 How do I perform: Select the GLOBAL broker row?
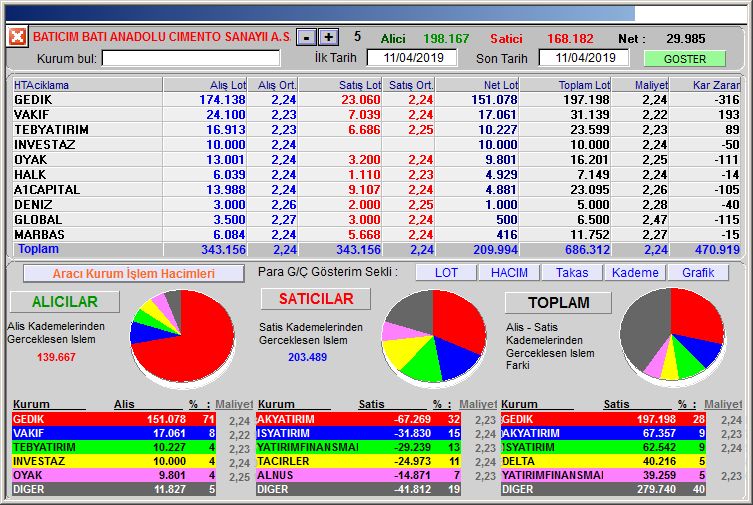pos(376,219)
